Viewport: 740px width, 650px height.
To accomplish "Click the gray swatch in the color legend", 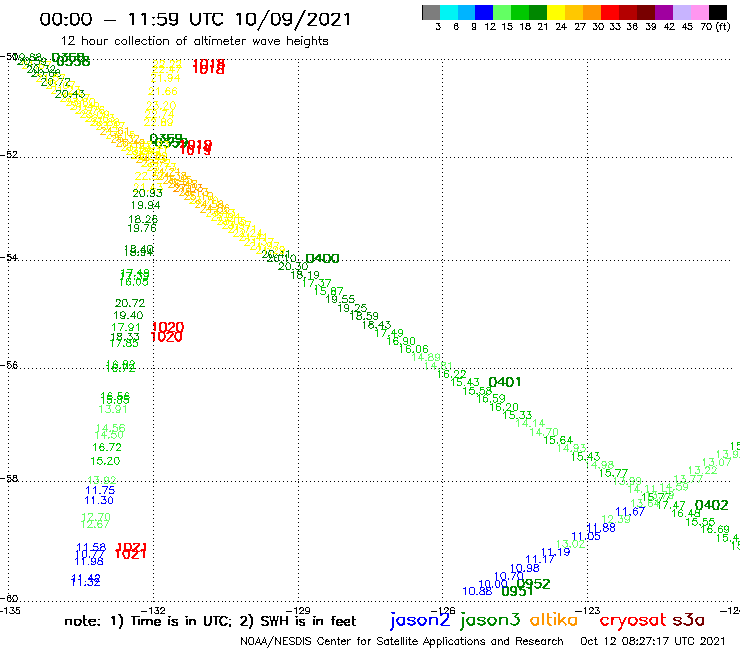I will click(431, 12).
